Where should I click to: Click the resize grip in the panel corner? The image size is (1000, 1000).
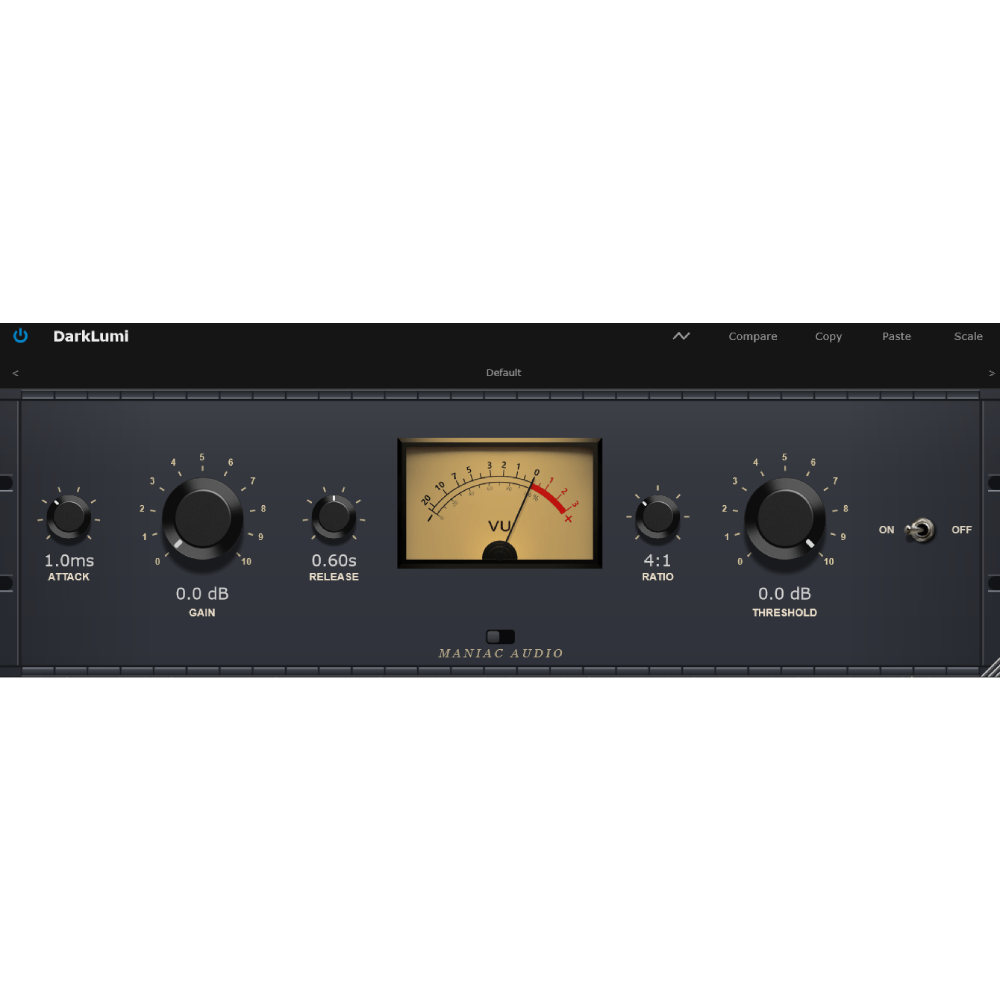click(x=990, y=667)
